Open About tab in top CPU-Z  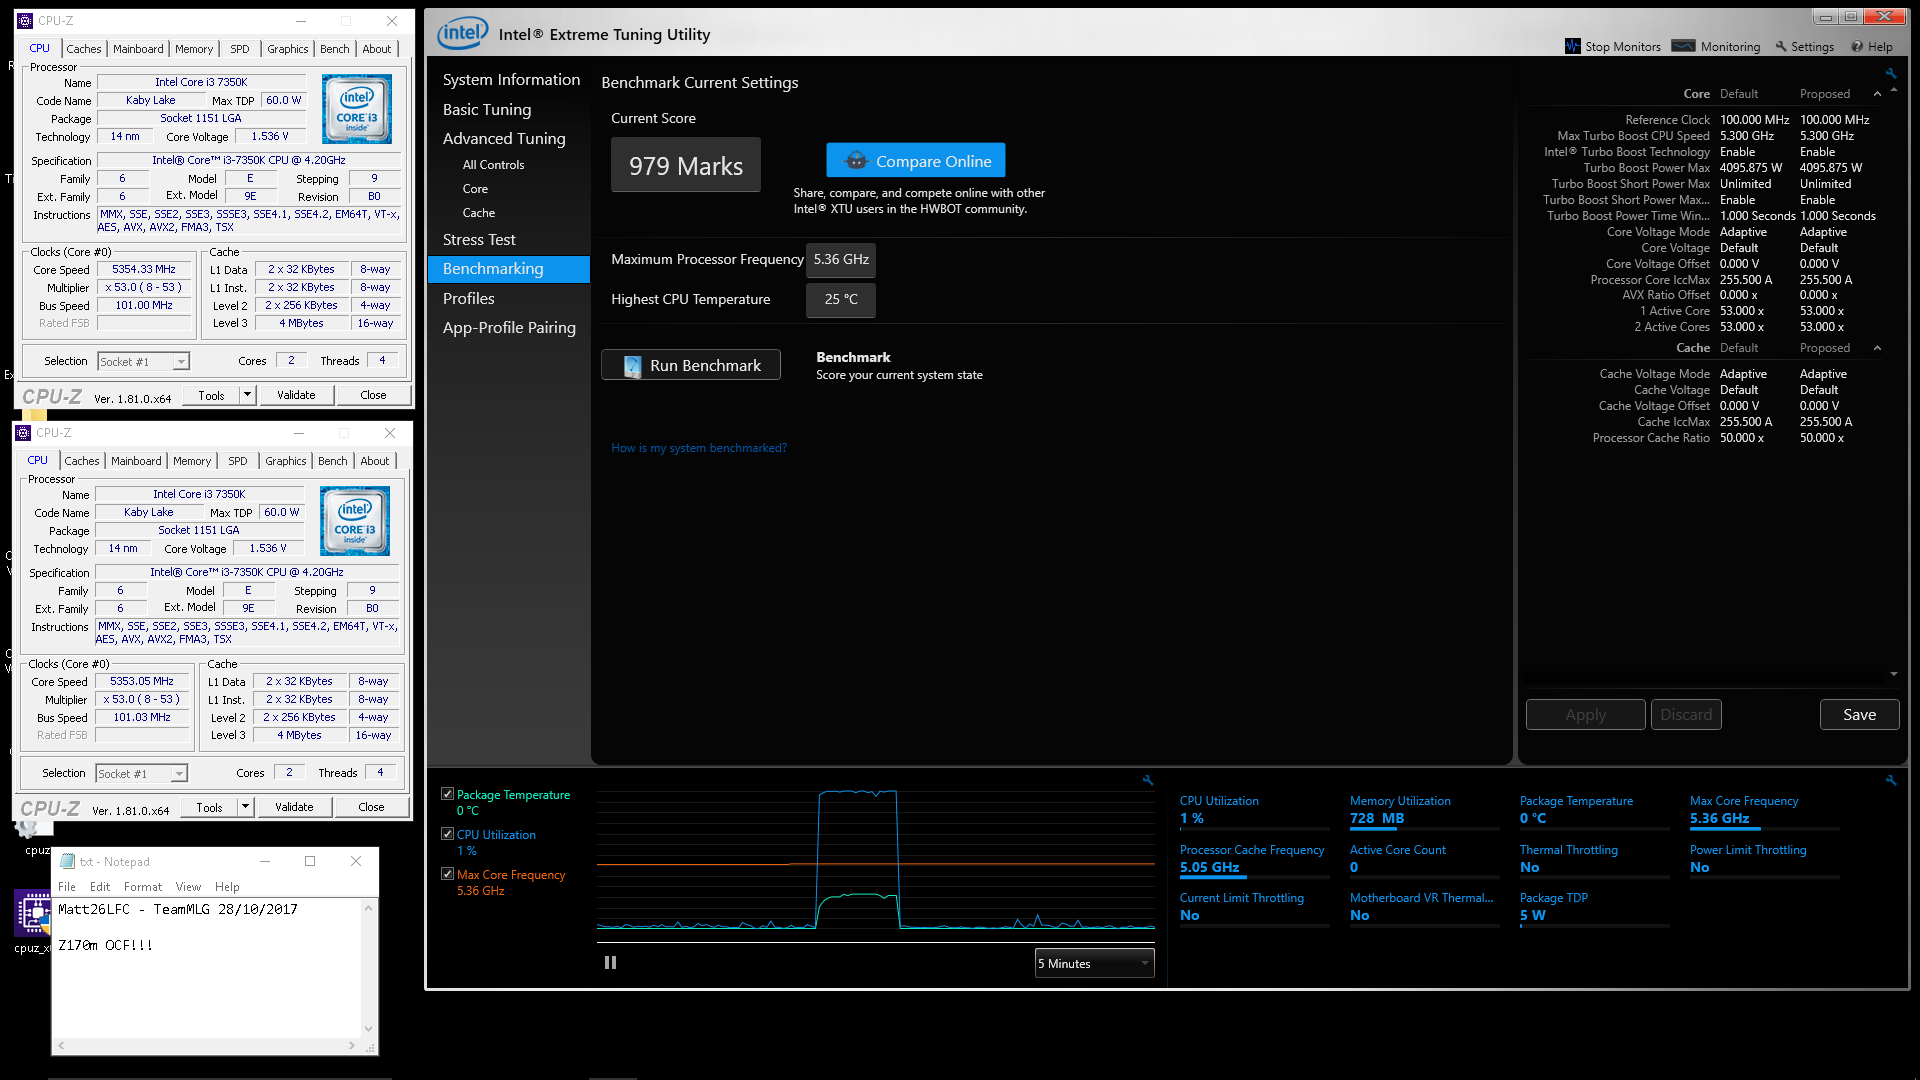pos(377,49)
